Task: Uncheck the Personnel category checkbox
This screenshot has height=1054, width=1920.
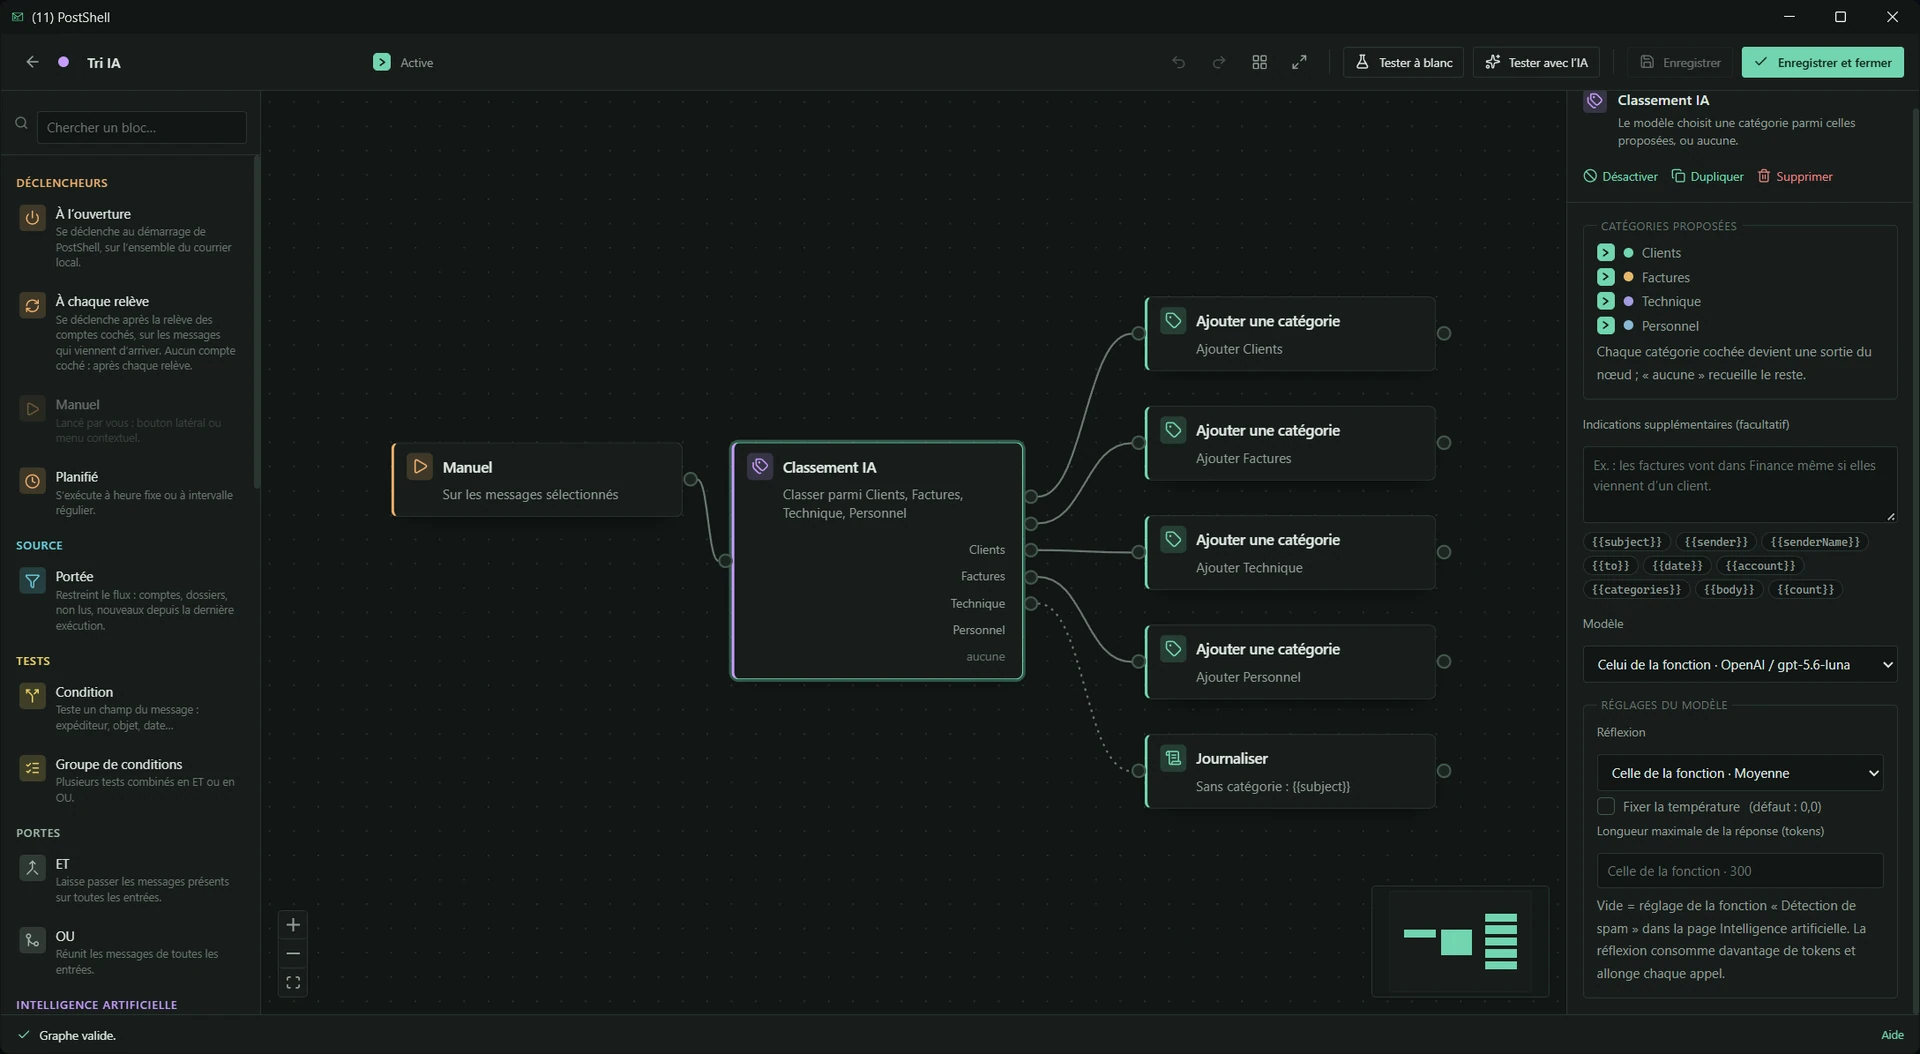Action: coord(1605,325)
